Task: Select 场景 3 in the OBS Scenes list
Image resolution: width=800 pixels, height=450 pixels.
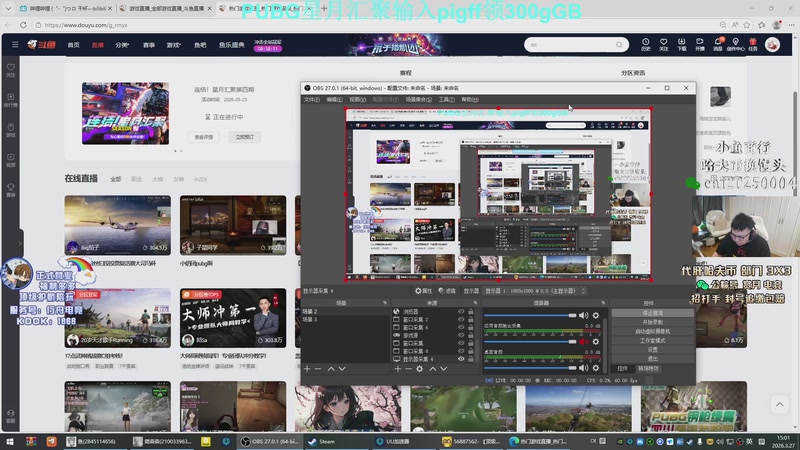Action: coord(345,319)
